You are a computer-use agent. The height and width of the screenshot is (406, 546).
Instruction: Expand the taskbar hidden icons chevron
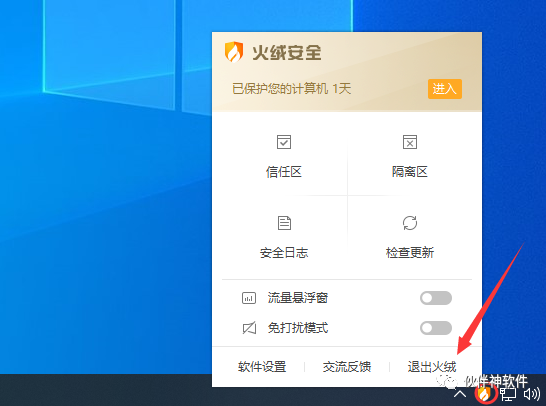coord(460,394)
